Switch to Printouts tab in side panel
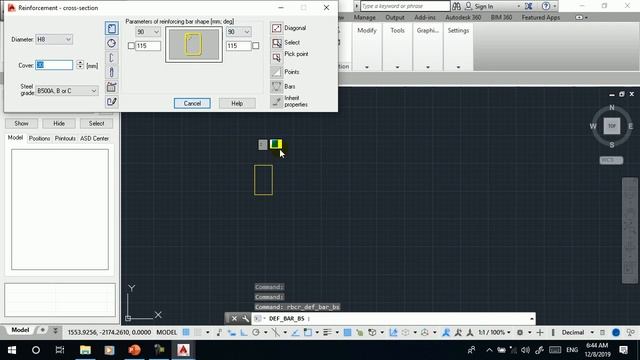Viewport: 640px width, 360px height. click(x=65, y=139)
